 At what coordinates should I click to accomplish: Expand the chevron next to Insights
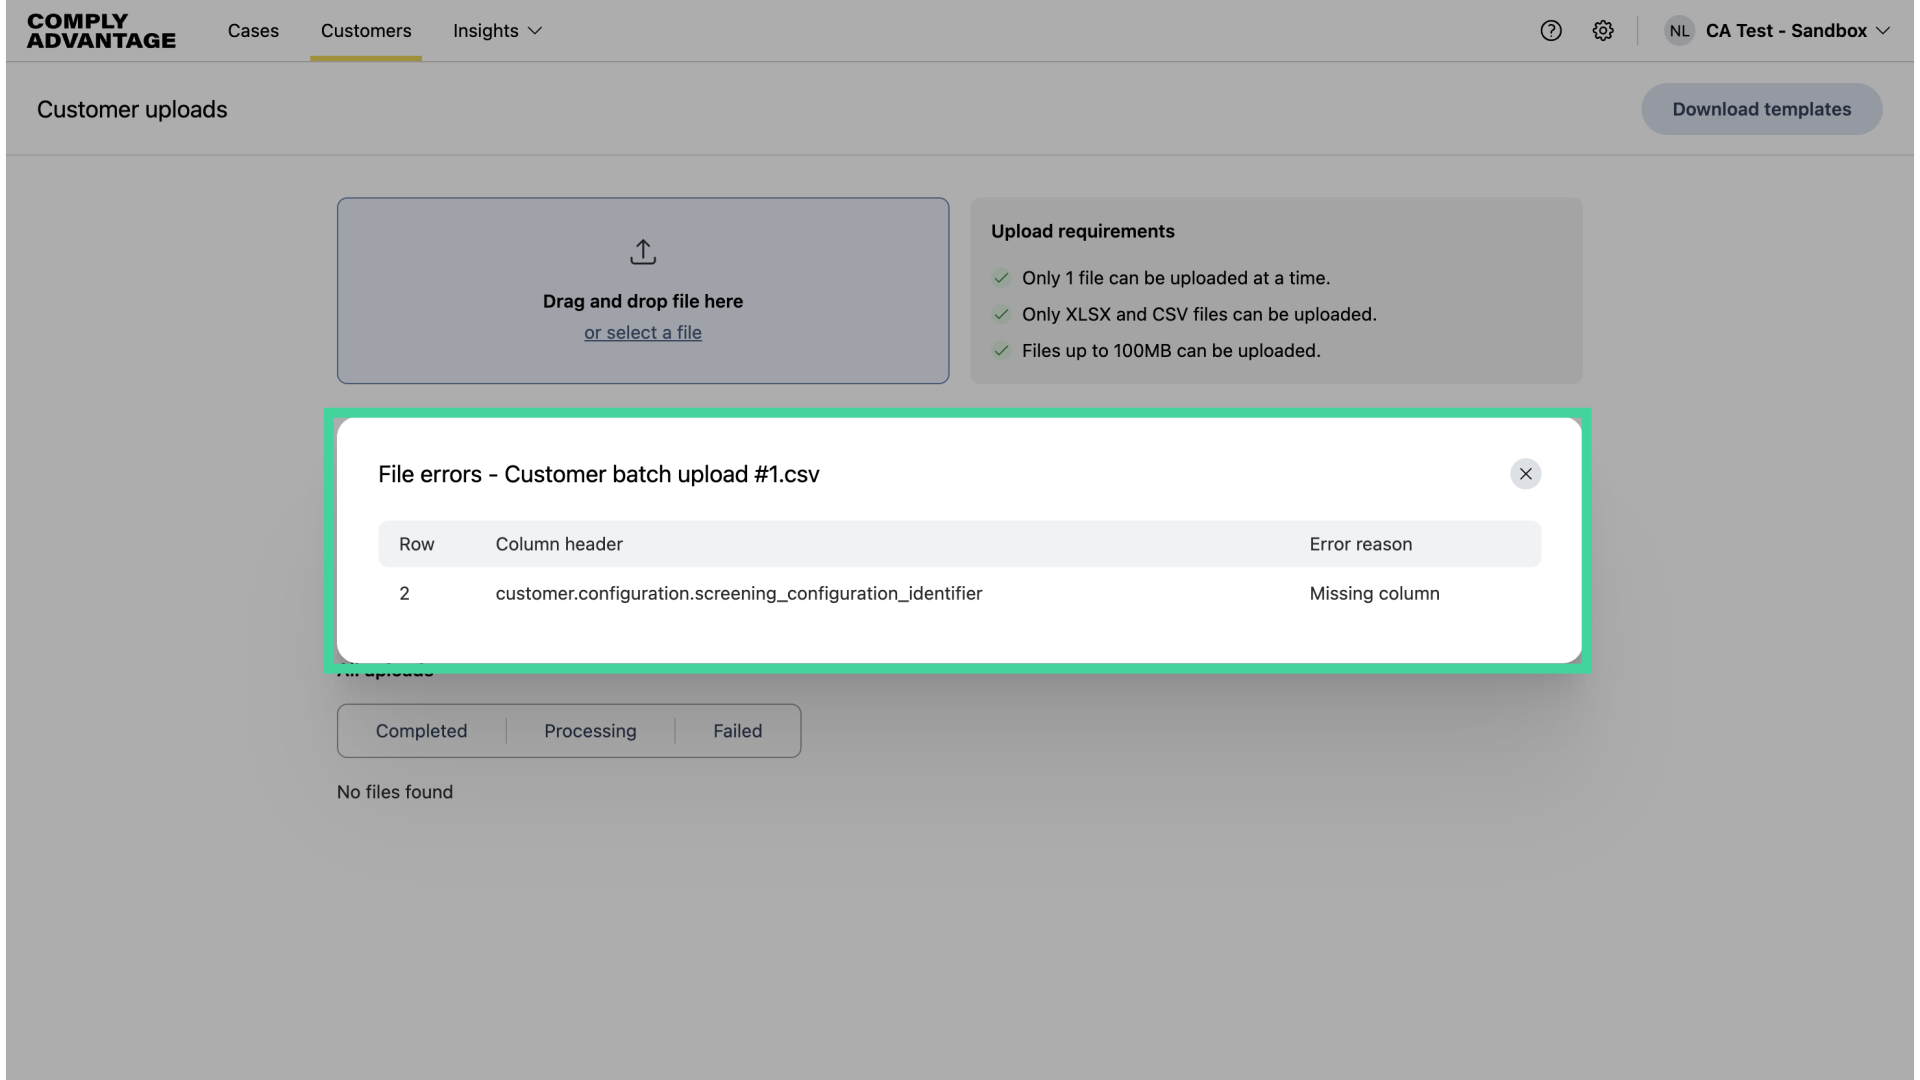click(x=536, y=31)
